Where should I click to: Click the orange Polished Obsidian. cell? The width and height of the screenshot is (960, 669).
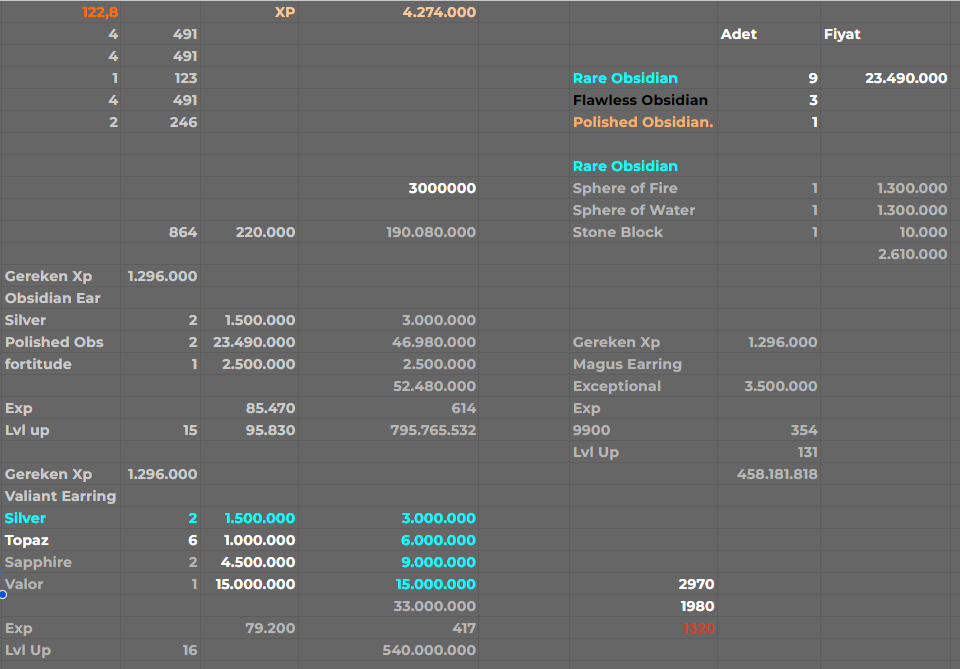pyautogui.click(x=643, y=122)
